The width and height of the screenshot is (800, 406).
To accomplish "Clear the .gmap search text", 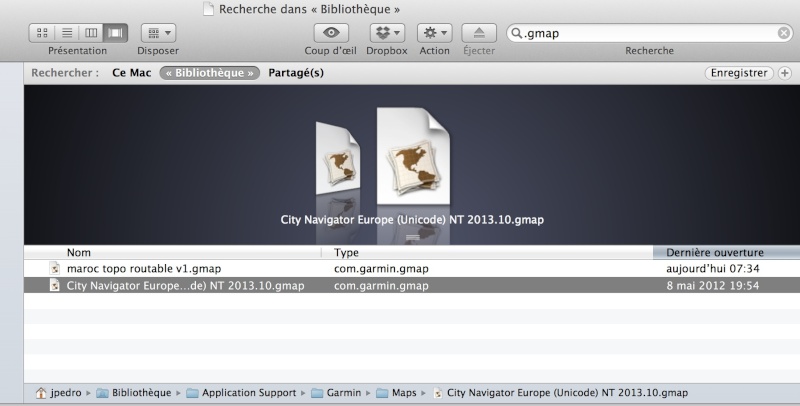I will (x=784, y=33).
